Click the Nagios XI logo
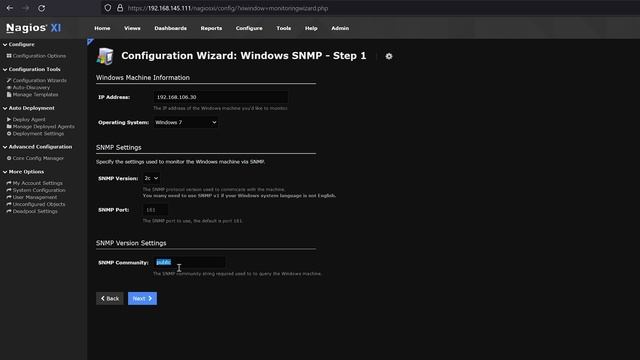640x360 pixels. pyautogui.click(x=33, y=28)
